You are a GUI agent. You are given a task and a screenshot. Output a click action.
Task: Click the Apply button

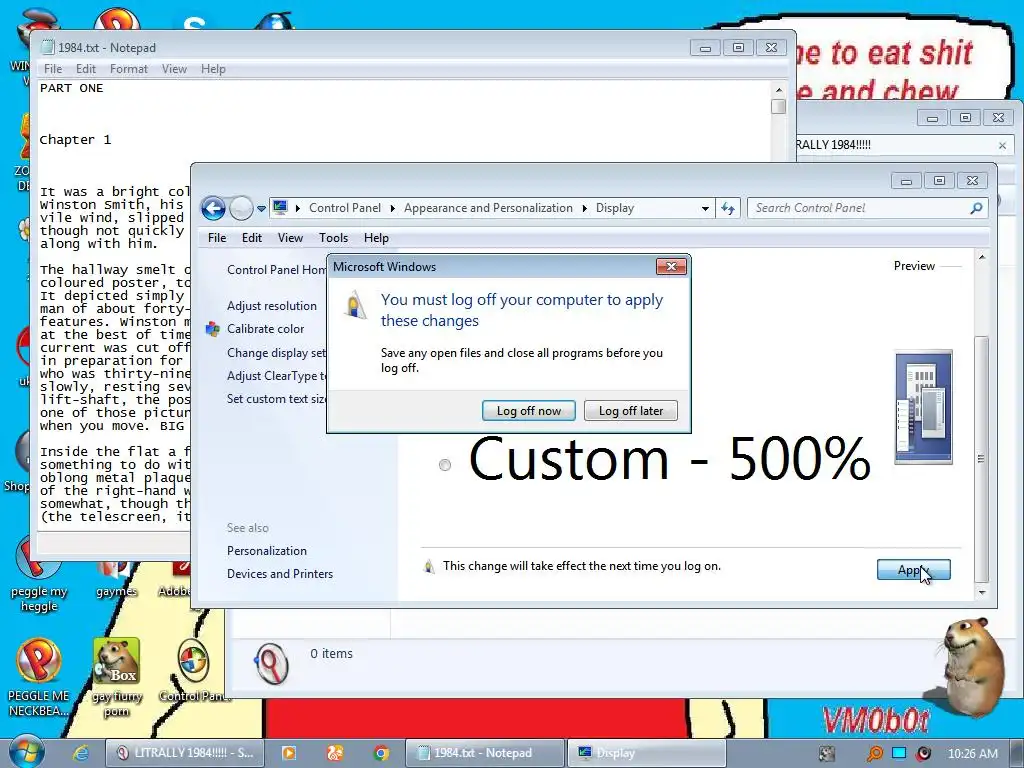point(914,569)
